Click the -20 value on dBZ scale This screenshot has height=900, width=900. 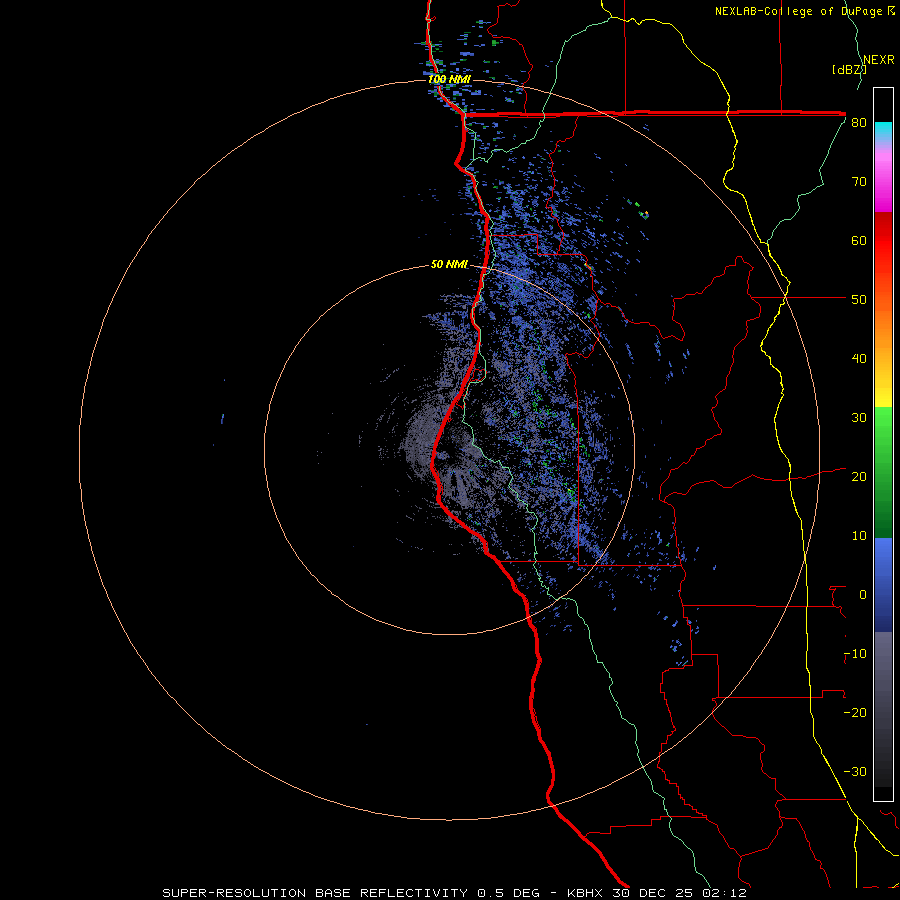(x=855, y=712)
